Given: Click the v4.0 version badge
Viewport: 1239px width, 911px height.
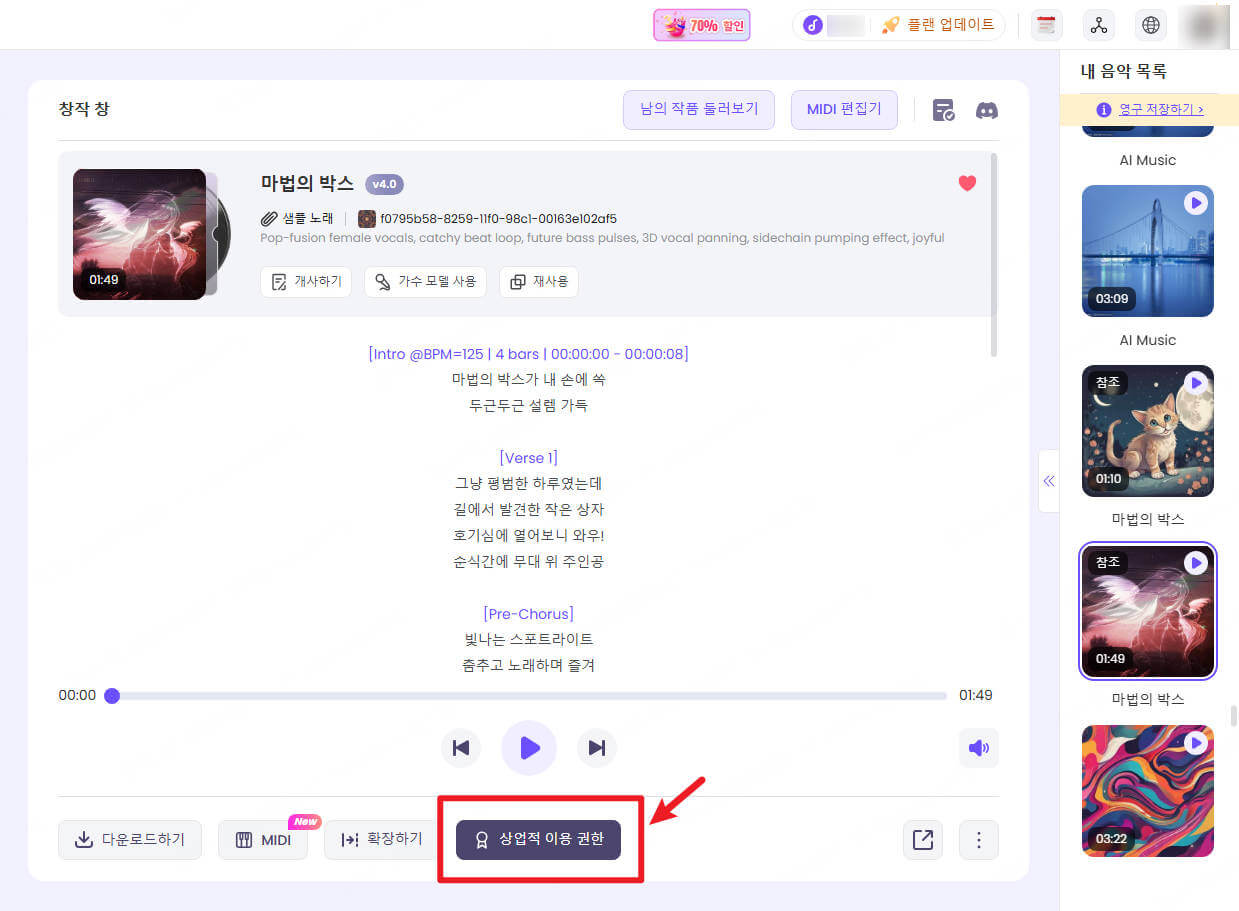Looking at the screenshot, I should coord(385,184).
